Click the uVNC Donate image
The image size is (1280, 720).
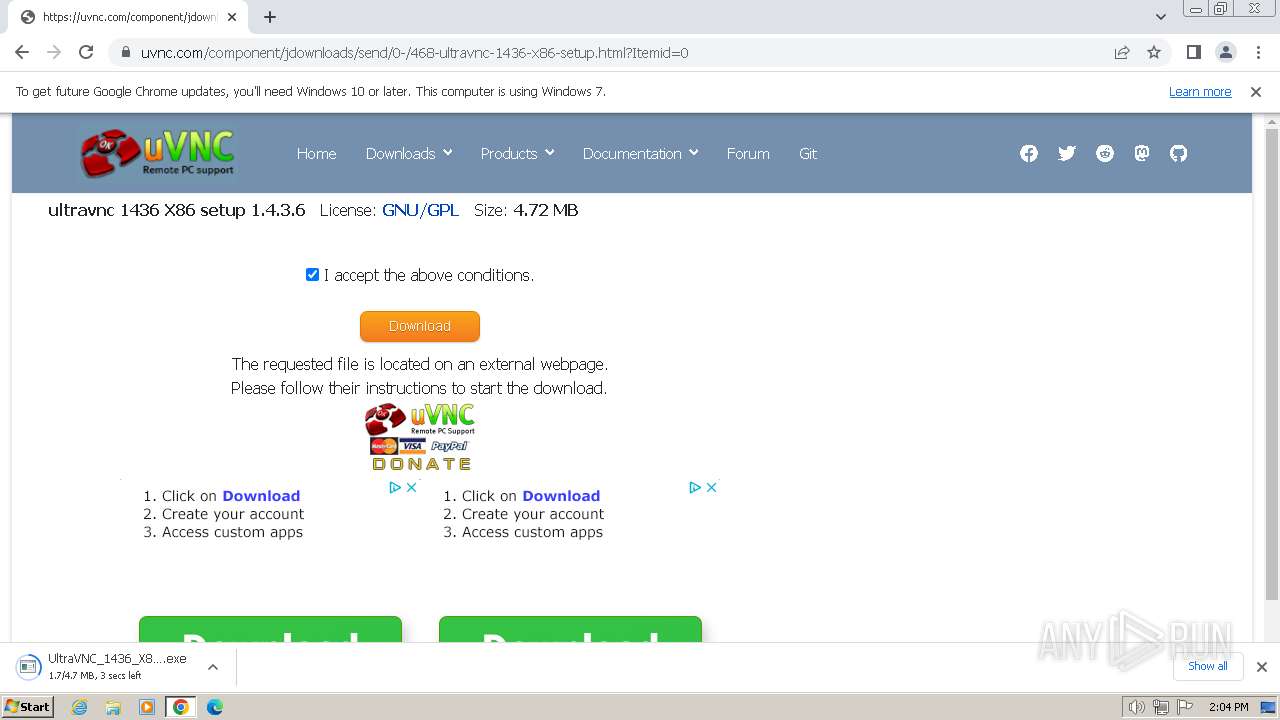tap(420, 437)
